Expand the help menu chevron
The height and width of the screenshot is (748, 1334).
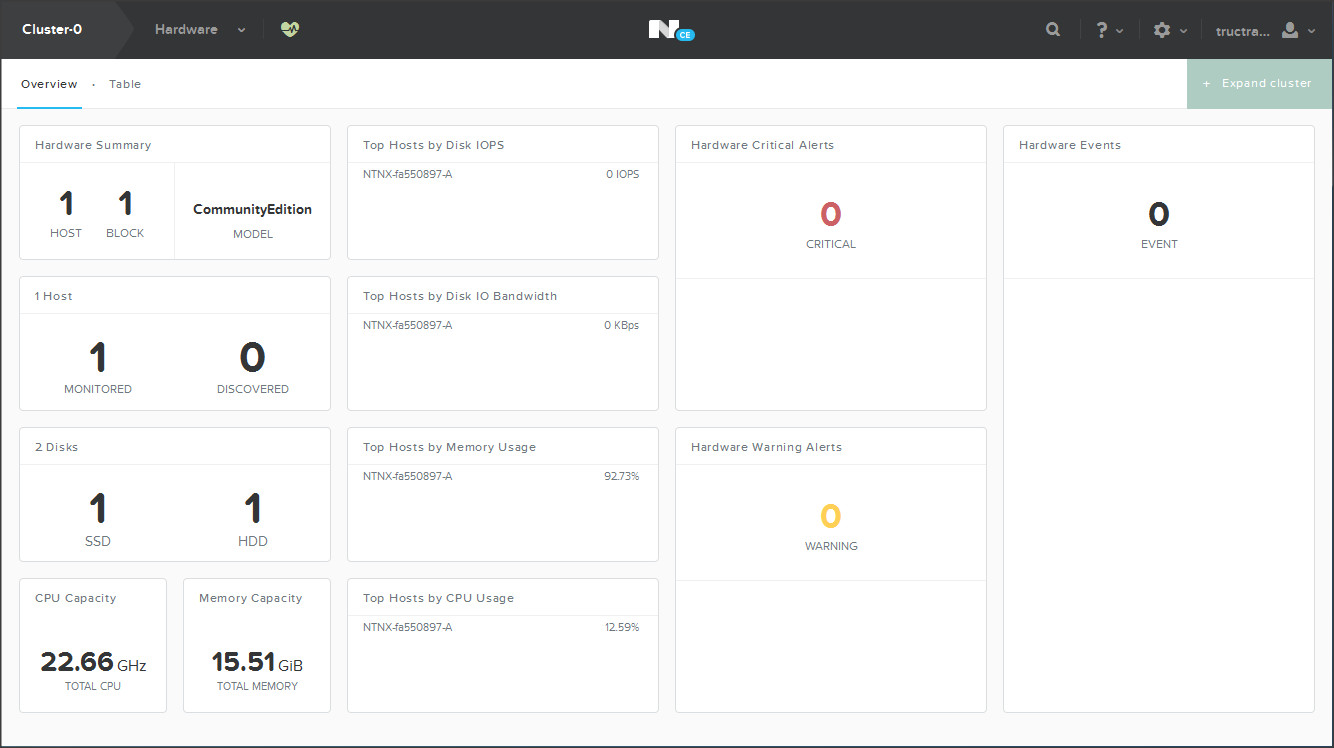coord(1120,31)
